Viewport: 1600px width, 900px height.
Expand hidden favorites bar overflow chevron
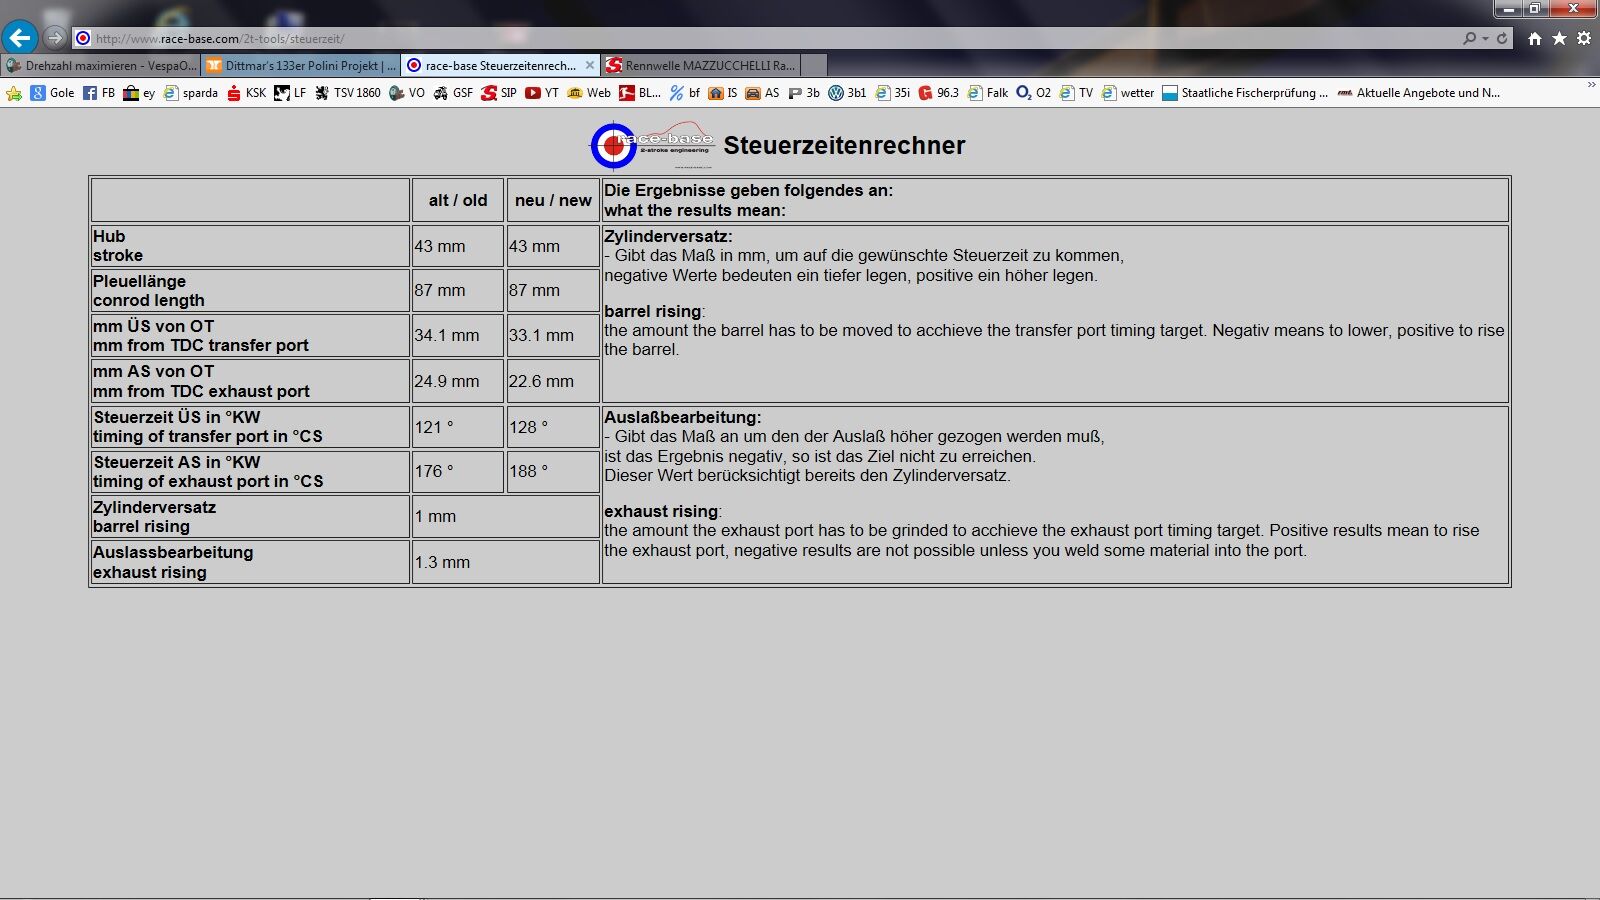[x=1591, y=86]
